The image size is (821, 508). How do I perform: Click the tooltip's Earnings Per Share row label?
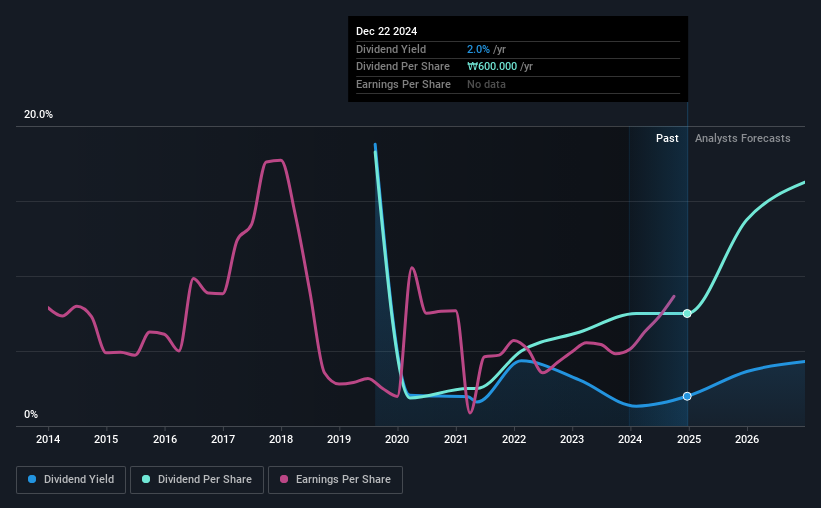tap(403, 84)
